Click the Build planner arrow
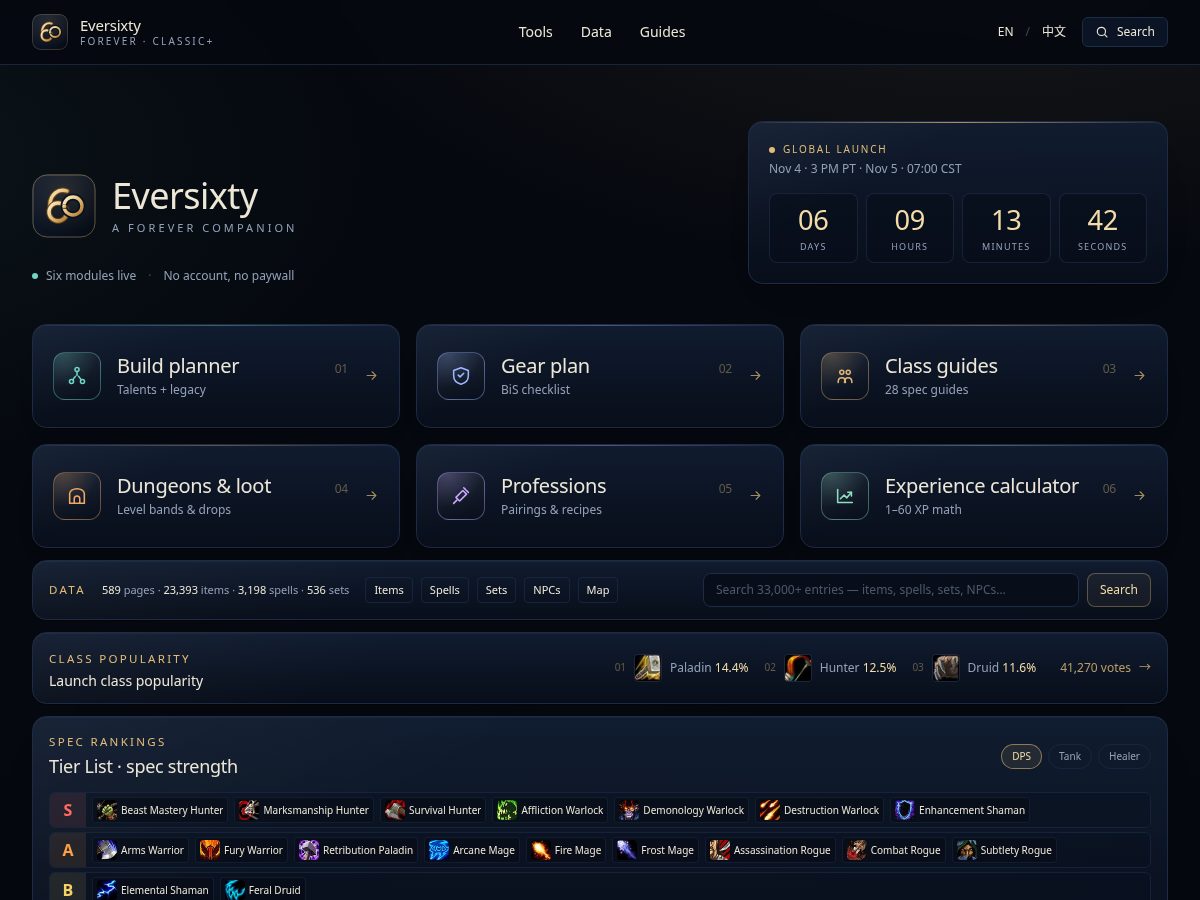This screenshot has height=900, width=1200. point(371,376)
